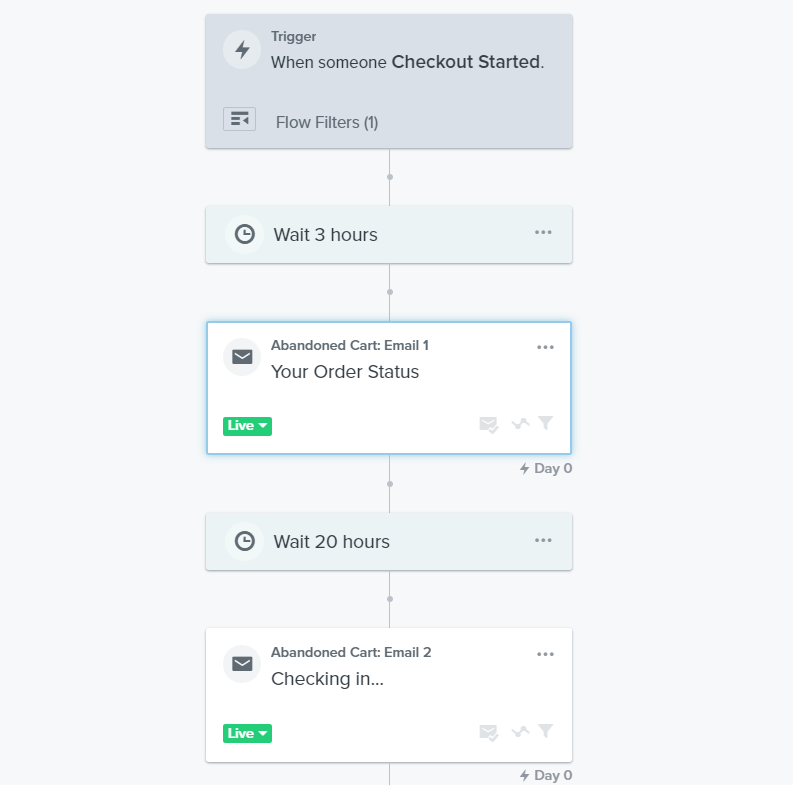Click the clock icon on Wait 3 hours
Image resolution: width=793 pixels, height=785 pixels.
point(245,235)
